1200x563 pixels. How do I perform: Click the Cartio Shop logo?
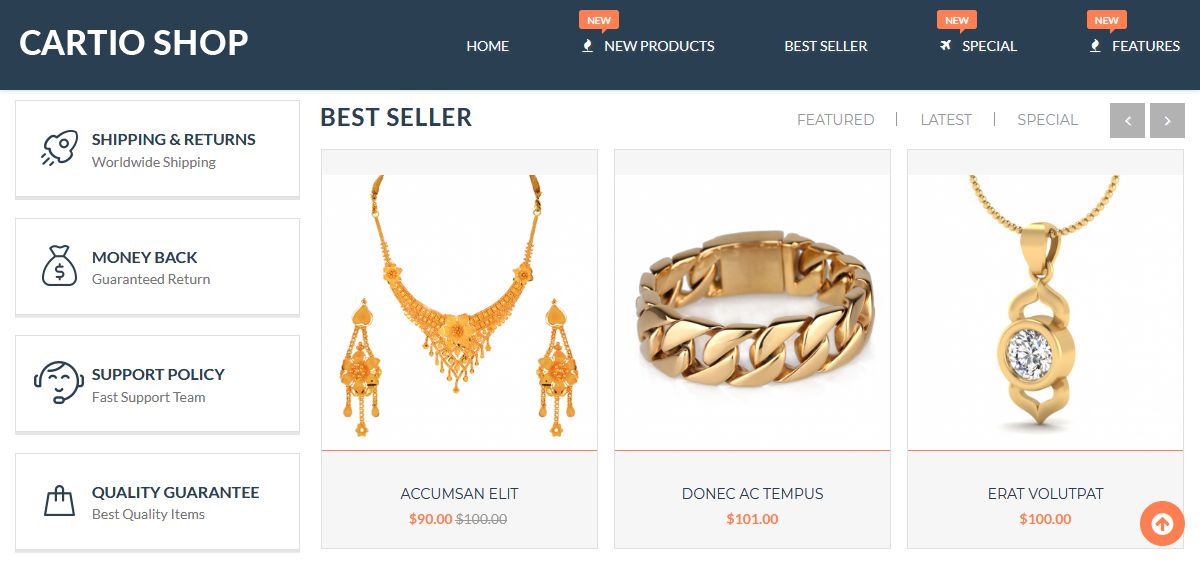134,43
